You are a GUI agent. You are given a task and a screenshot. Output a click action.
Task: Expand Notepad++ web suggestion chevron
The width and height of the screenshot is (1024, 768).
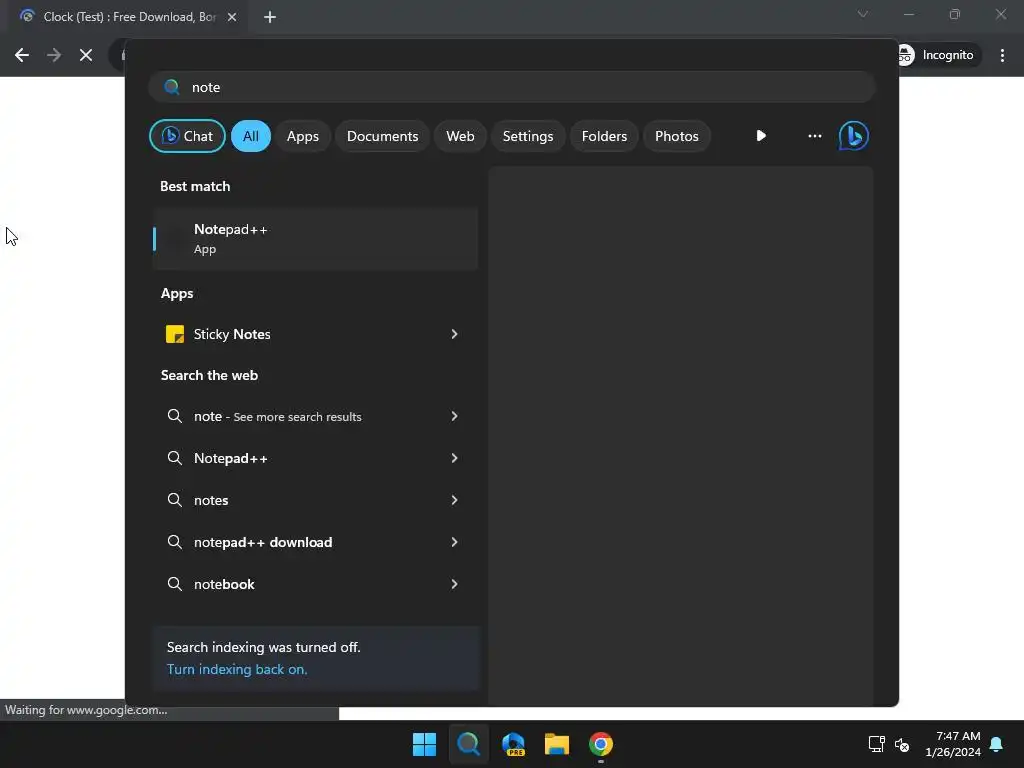click(x=454, y=458)
